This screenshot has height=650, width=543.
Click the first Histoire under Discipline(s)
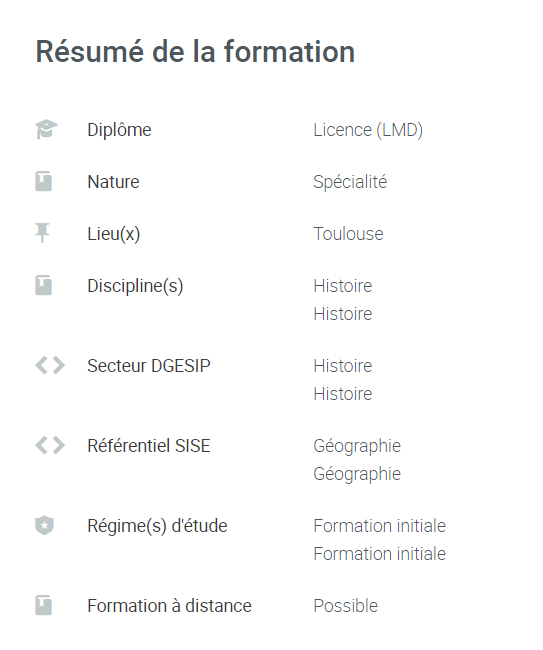(343, 286)
